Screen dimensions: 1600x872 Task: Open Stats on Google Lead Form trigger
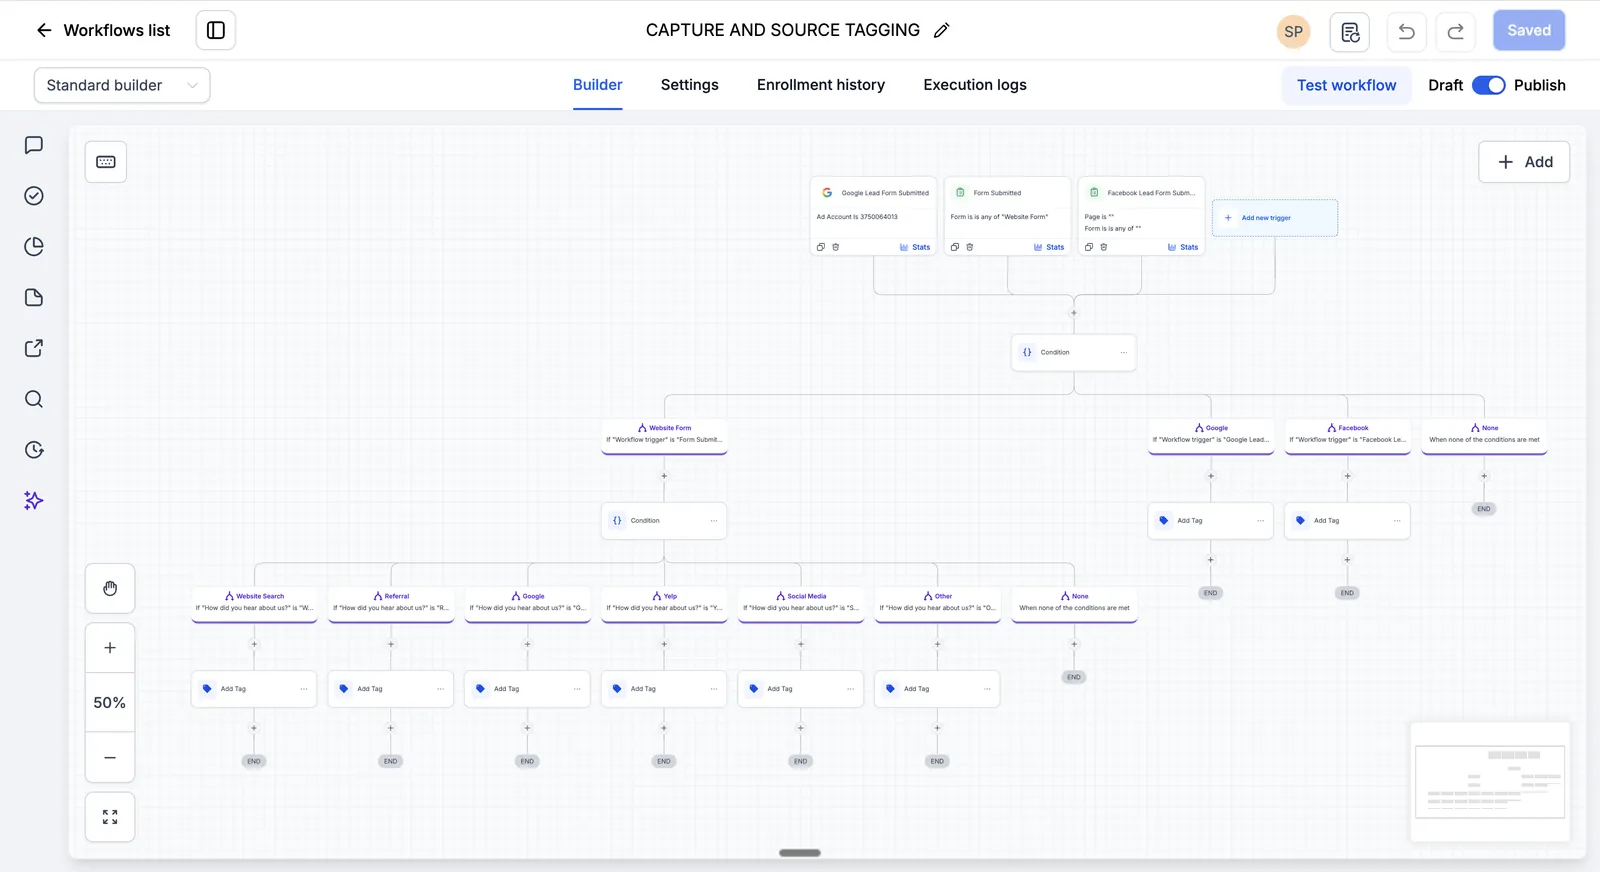(915, 247)
